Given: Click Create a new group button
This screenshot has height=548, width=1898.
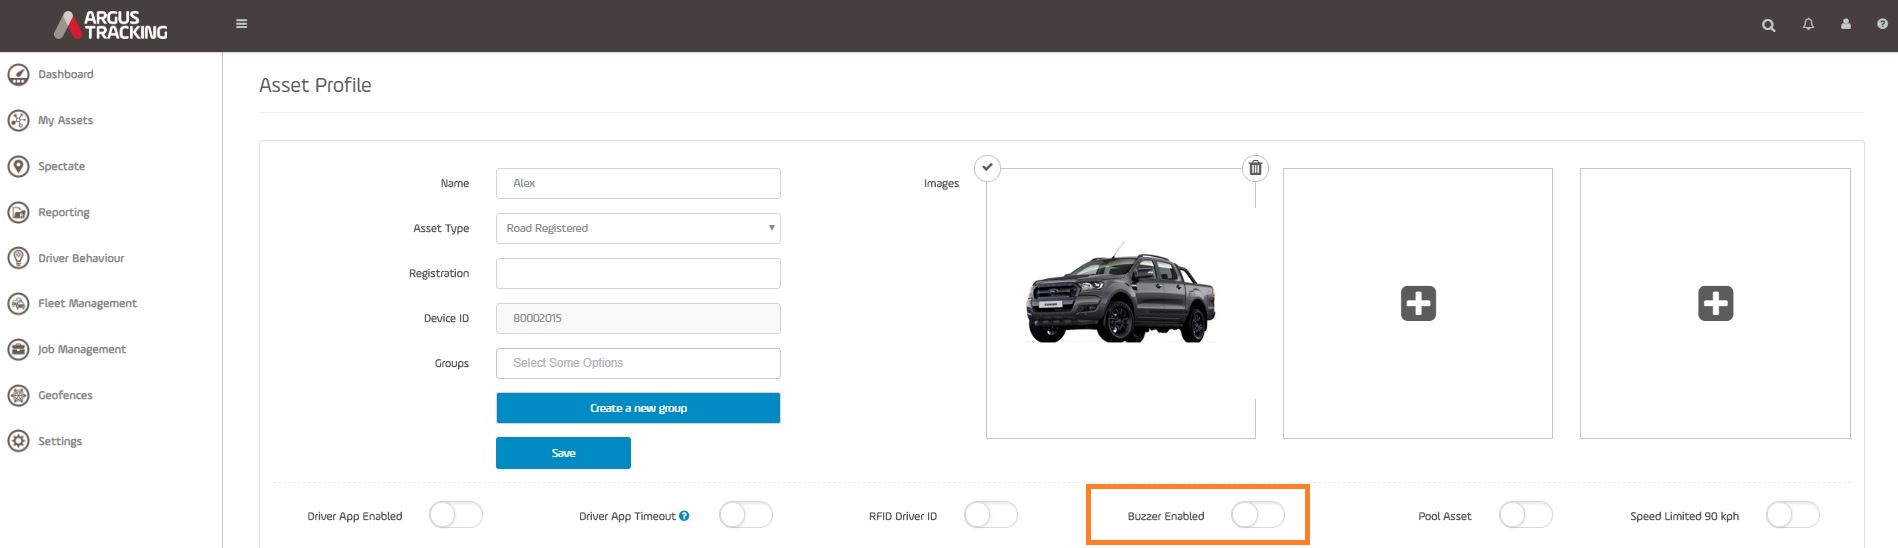Looking at the screenshot, I should [x=638, y=408].
